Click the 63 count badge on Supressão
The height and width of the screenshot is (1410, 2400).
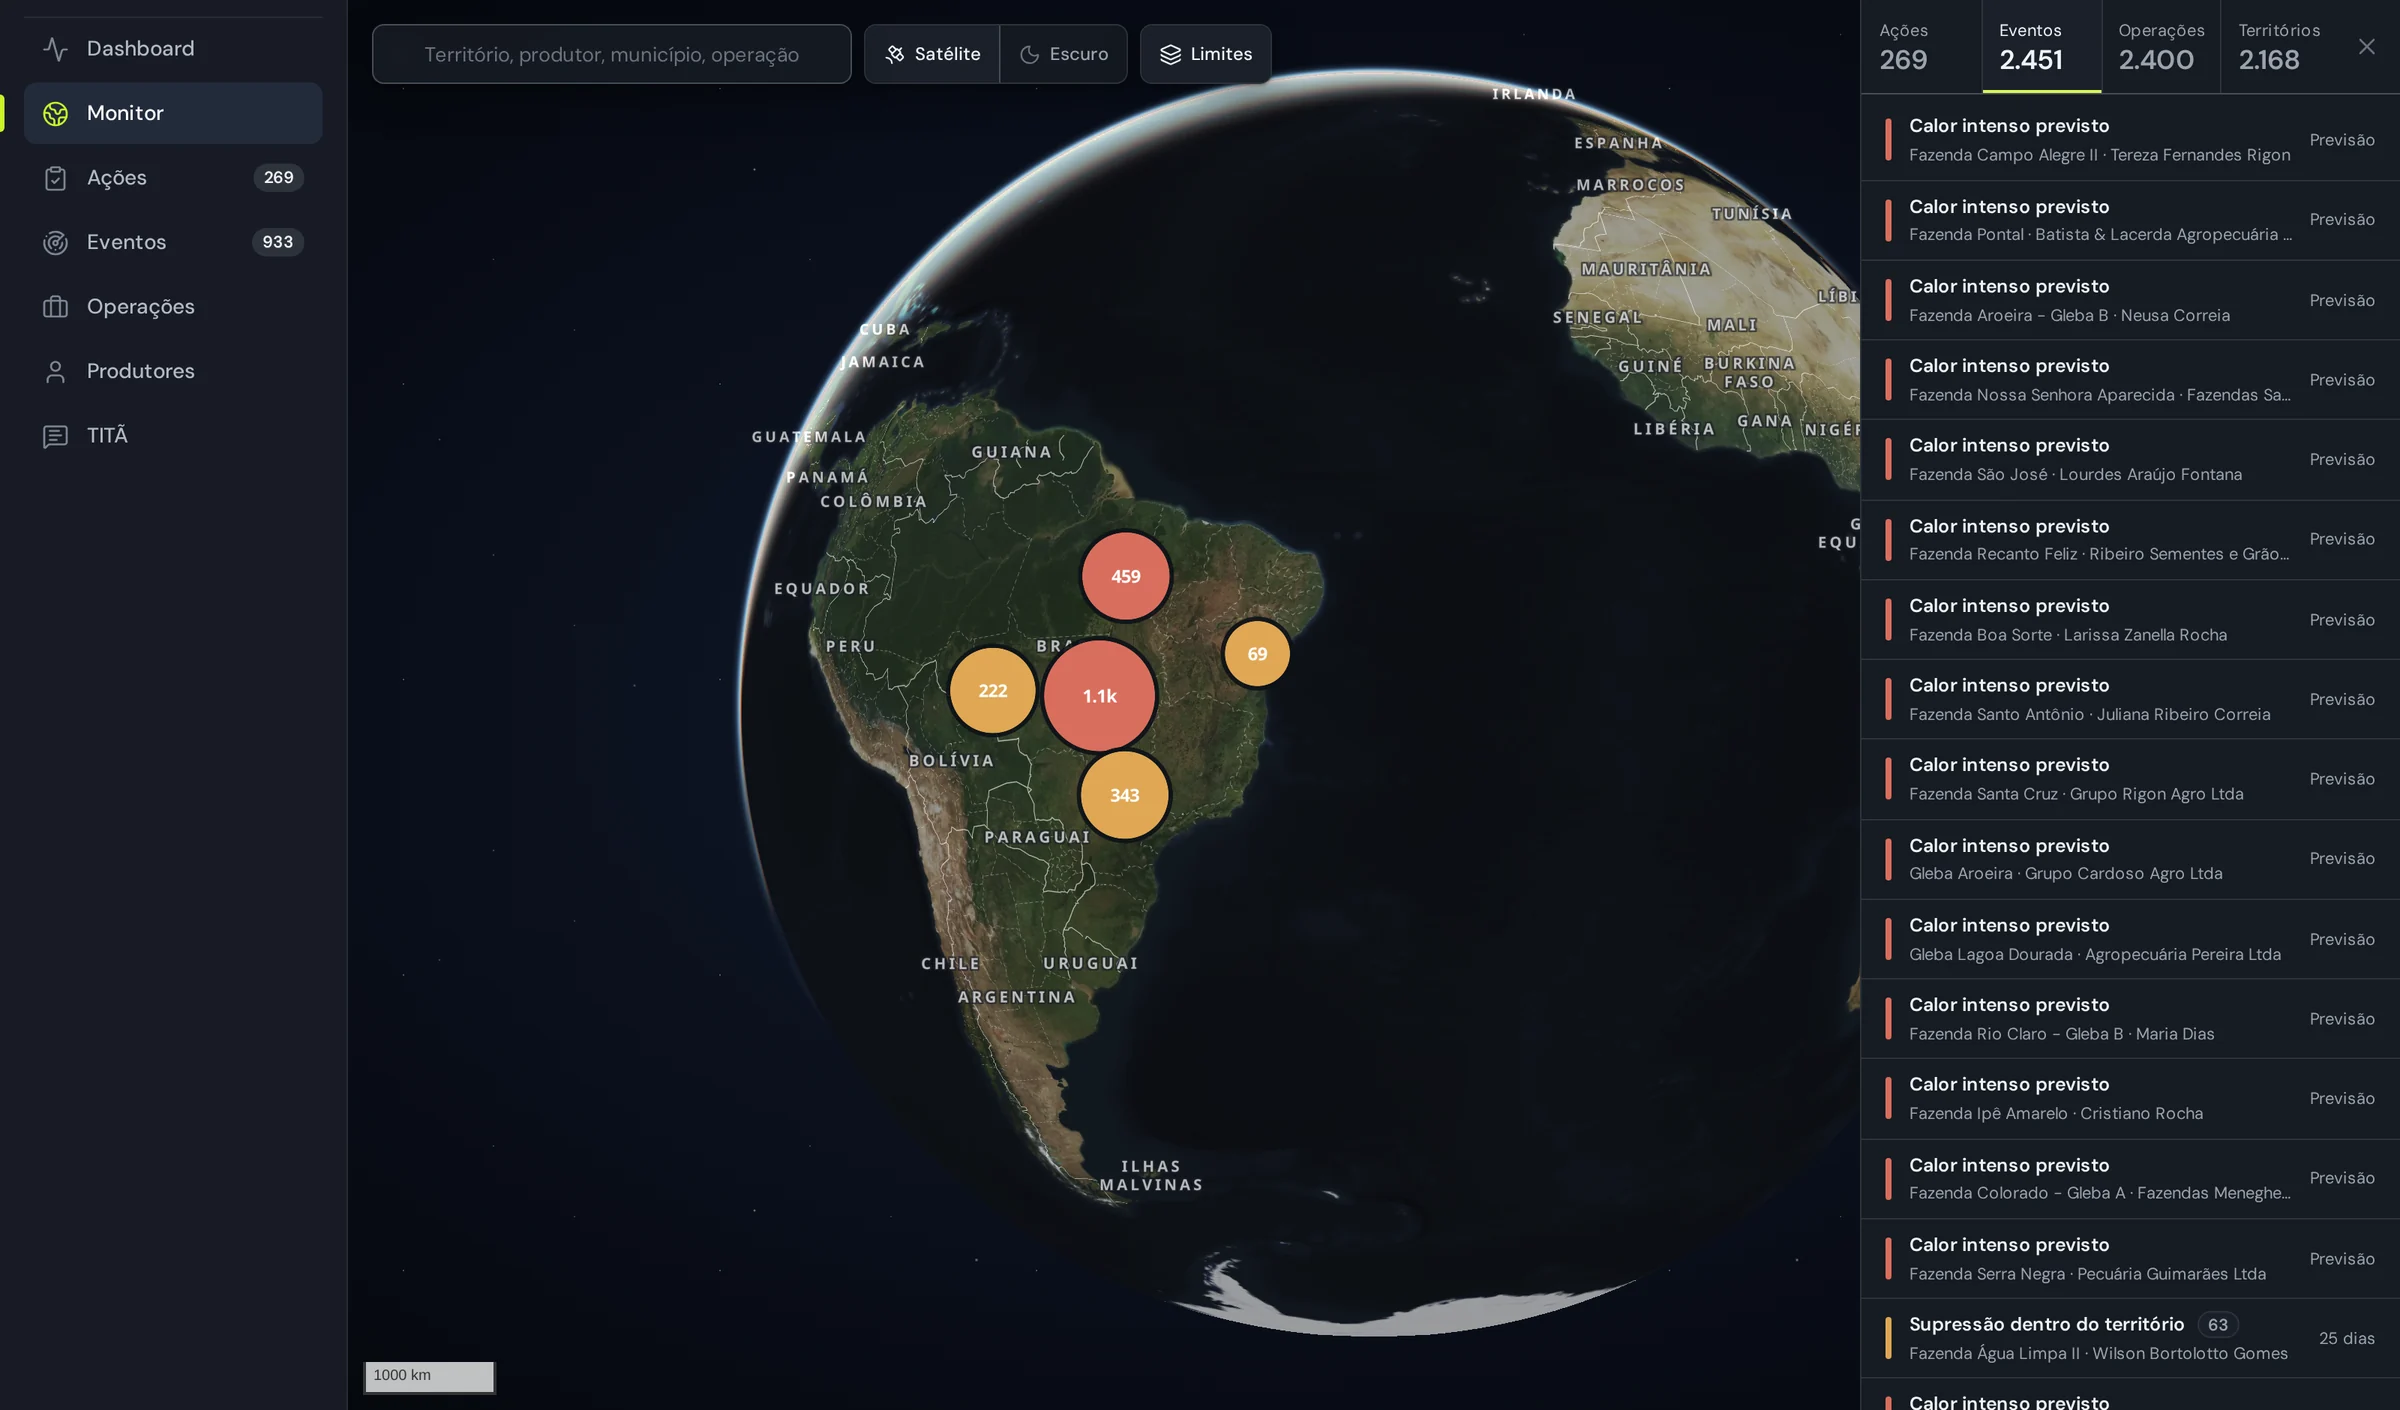point(2217,1325)
